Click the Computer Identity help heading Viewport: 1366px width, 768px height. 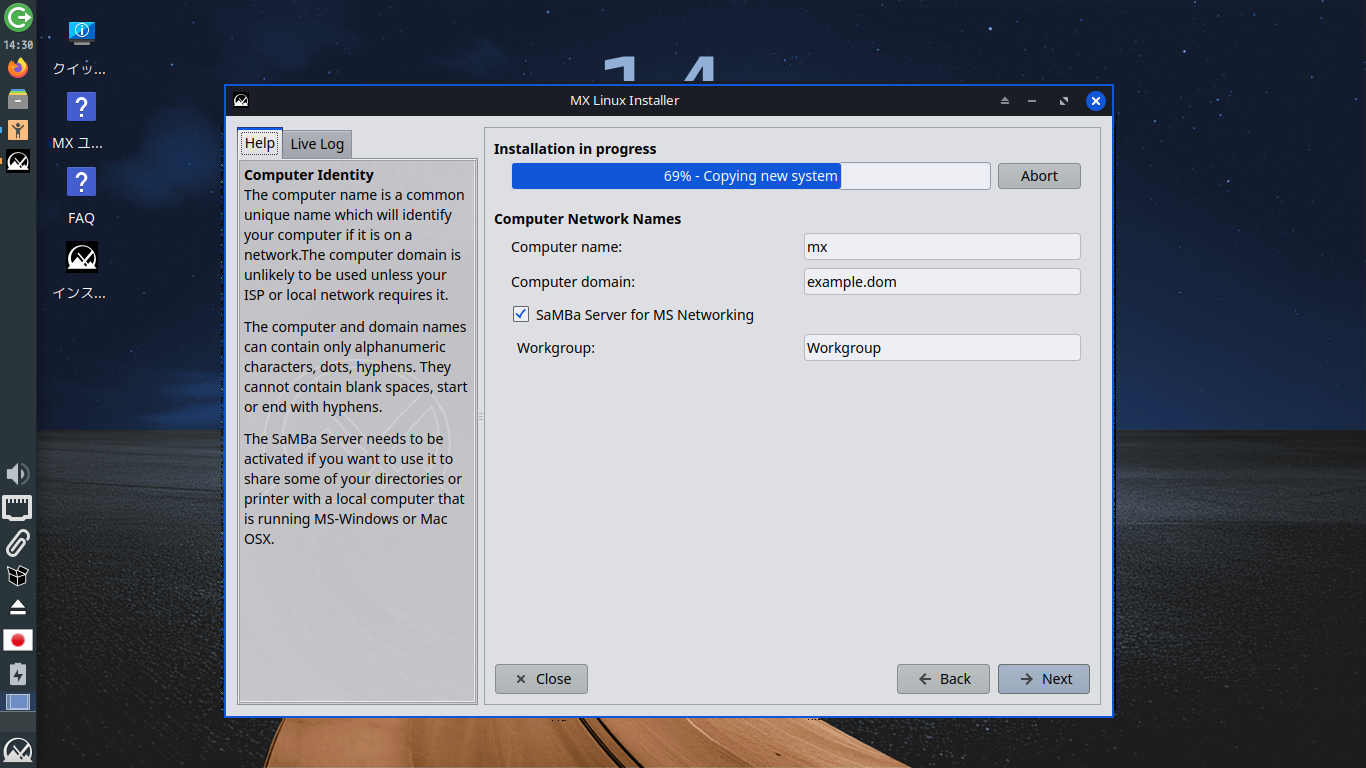pyautogui.click(x=309, y=175)
